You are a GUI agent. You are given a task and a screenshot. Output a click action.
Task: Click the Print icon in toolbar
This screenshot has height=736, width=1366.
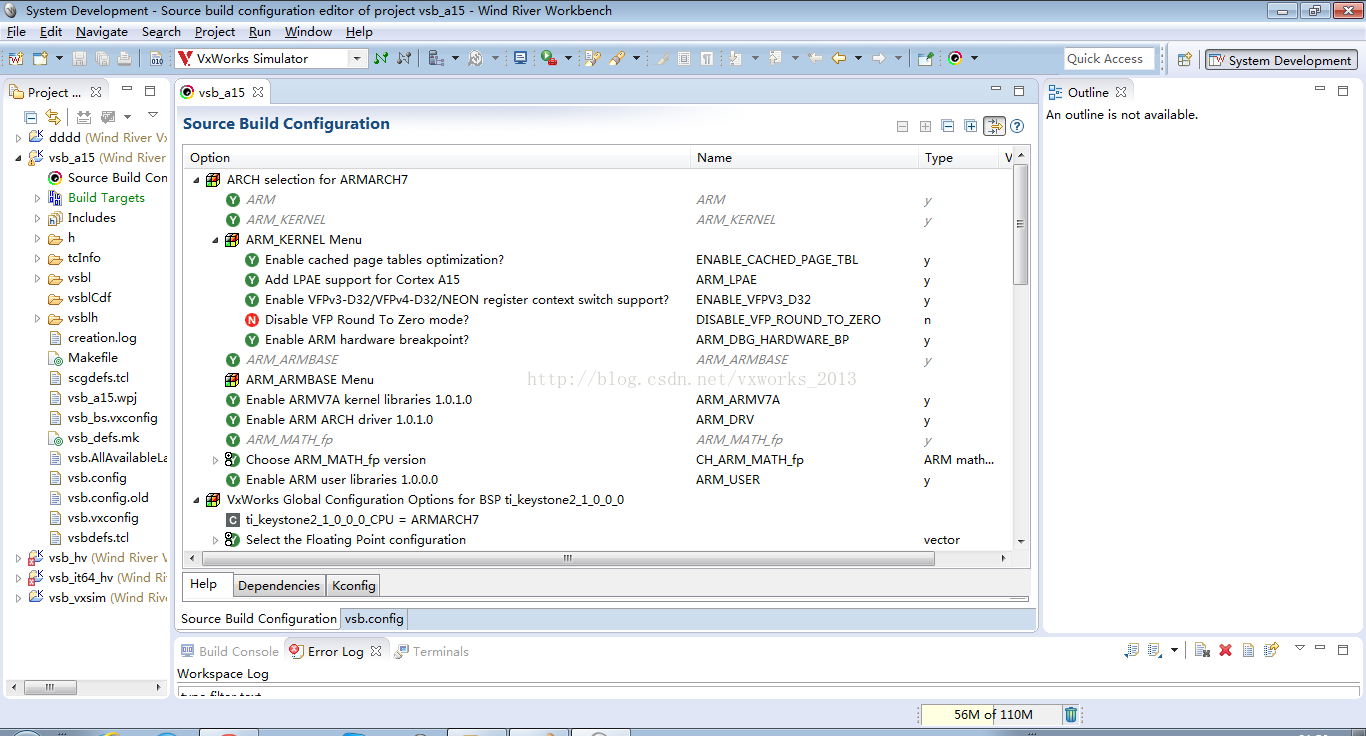pos(124,58)
